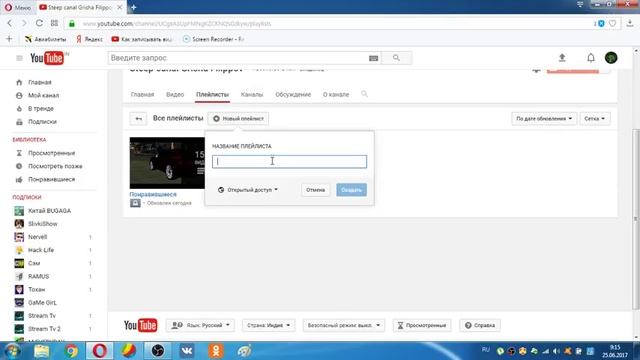Open the Безопасный режим dropdown
Image resolution: width=640 pixels, height=360 pixels.
[x=344, y=325]
